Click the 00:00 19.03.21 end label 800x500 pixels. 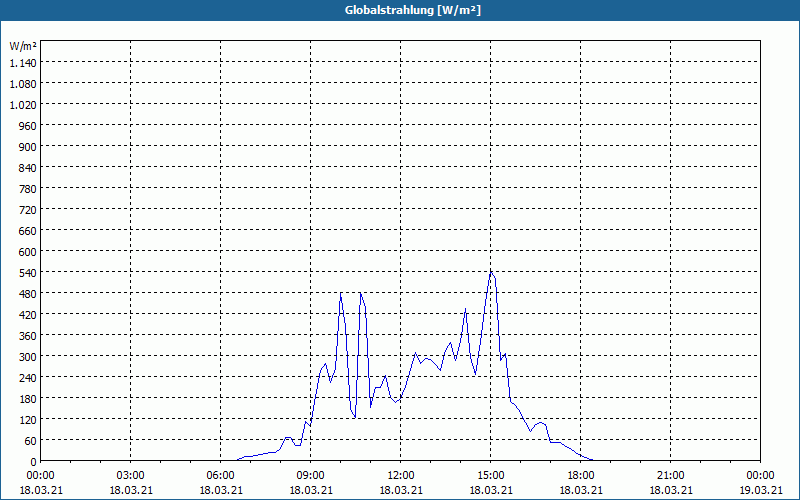pos(760,483)
